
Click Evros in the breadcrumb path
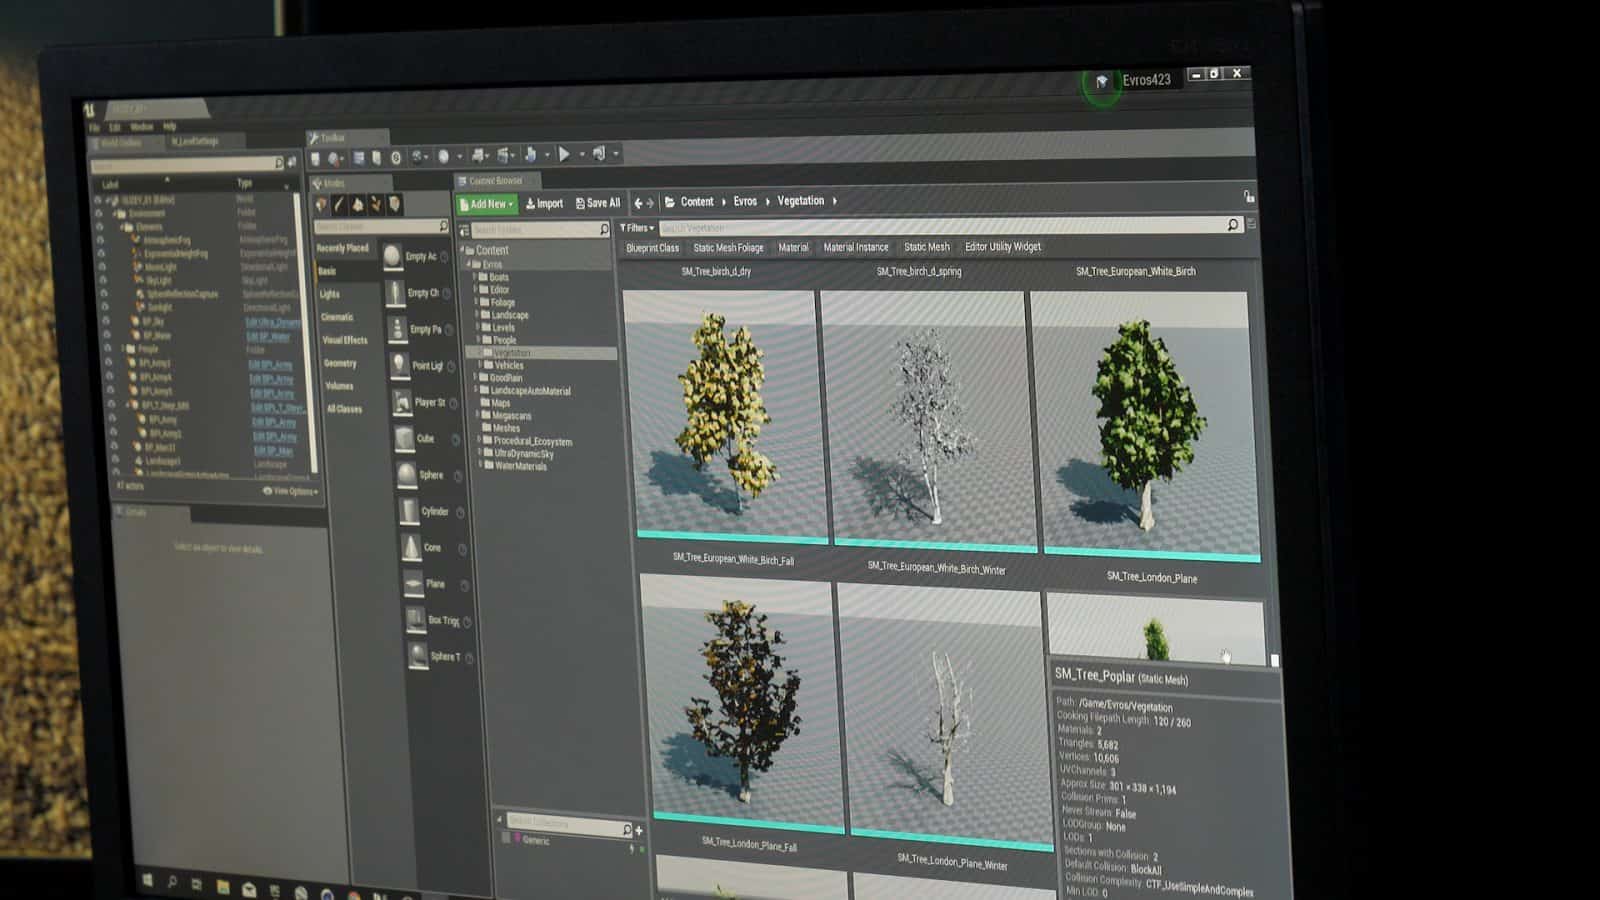pyautogui.click(x=745, y=201)
